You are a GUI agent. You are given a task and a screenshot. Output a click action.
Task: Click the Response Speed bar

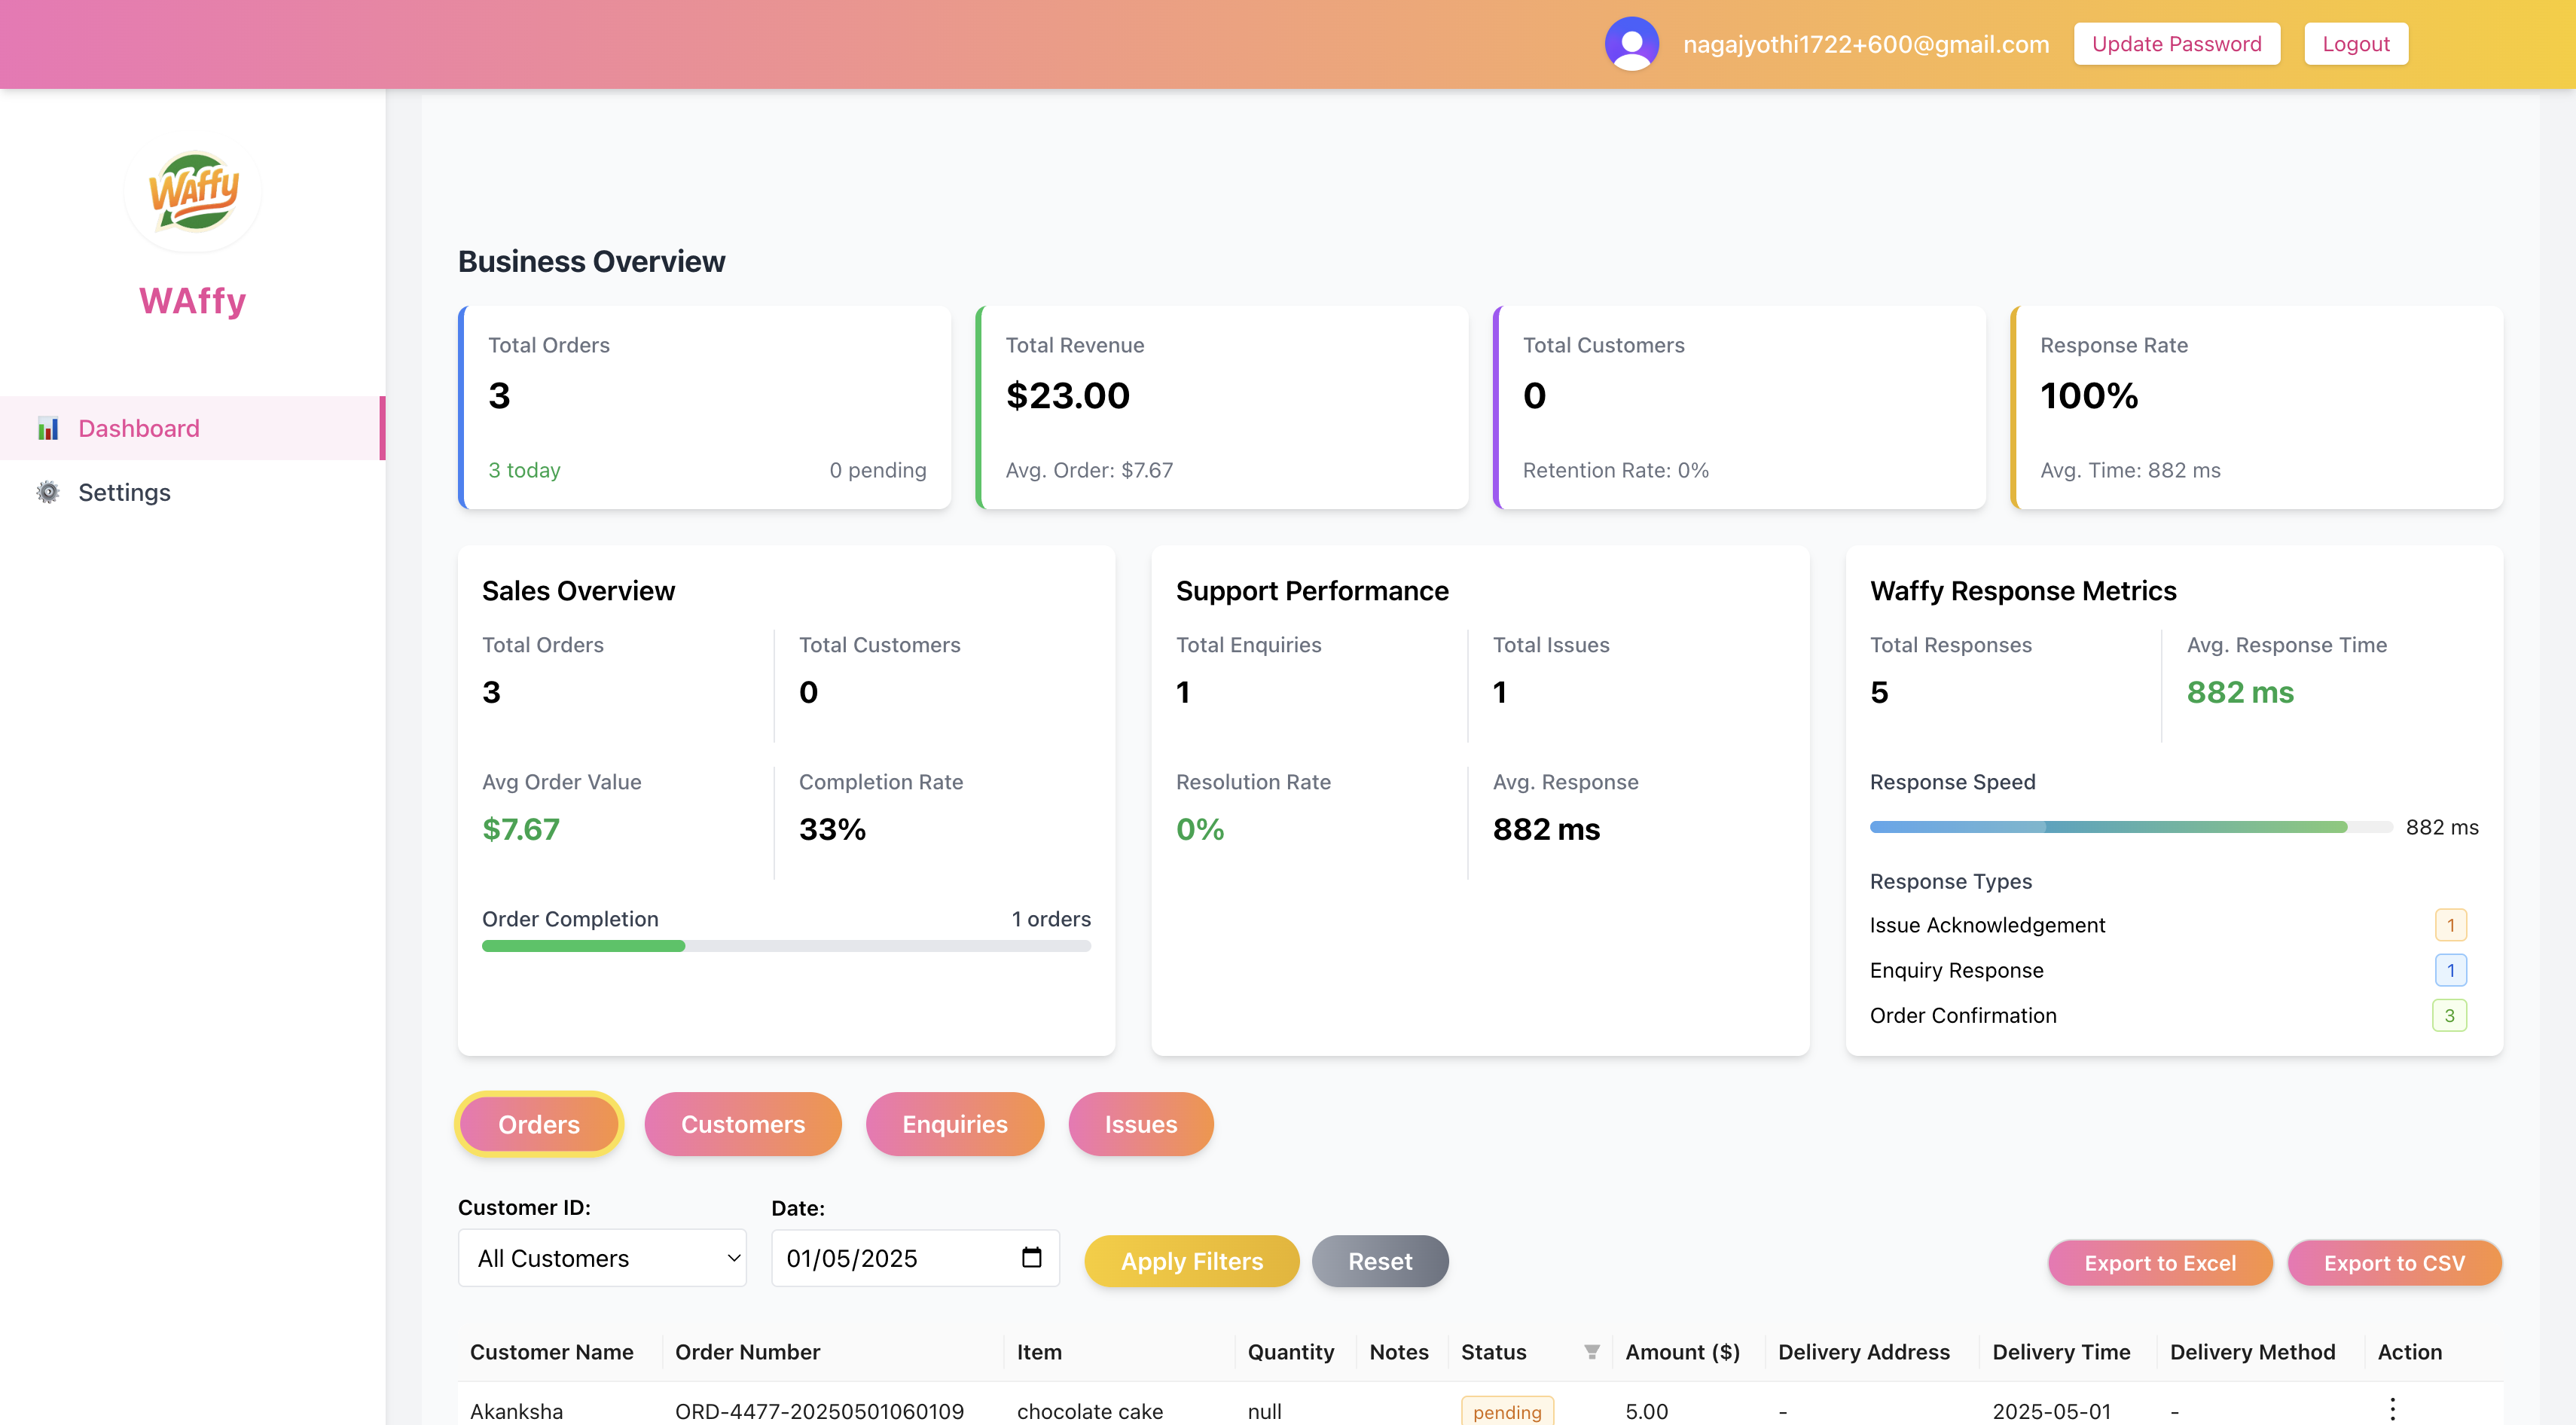tap(2129, 827)
